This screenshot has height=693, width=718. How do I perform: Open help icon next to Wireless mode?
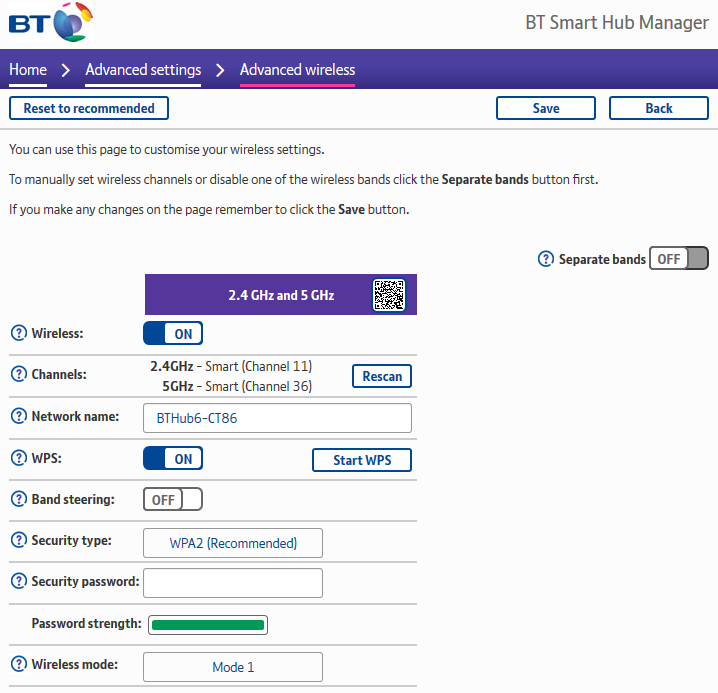pos(19,664)
